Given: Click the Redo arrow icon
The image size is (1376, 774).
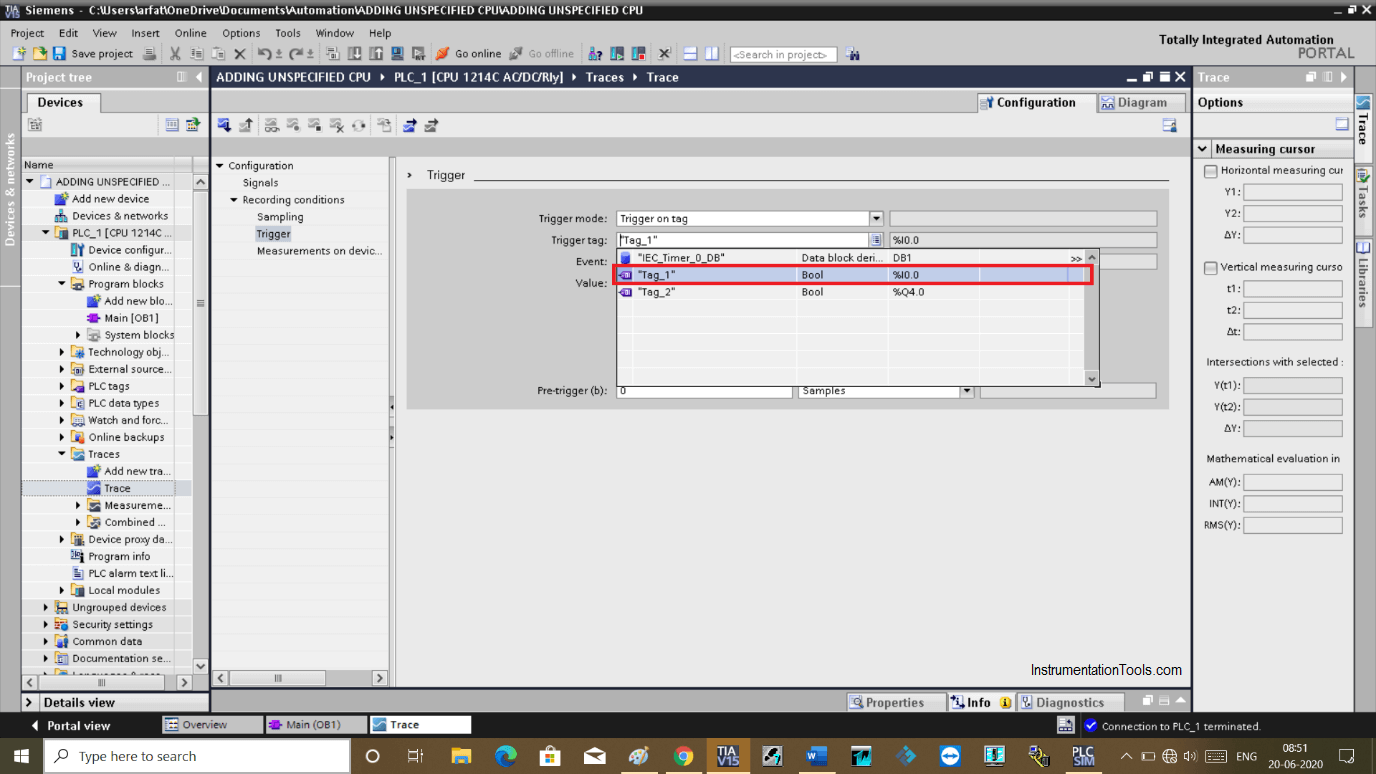Looking at the screenshot, I should pyautogui.click(x=296, y=54).
